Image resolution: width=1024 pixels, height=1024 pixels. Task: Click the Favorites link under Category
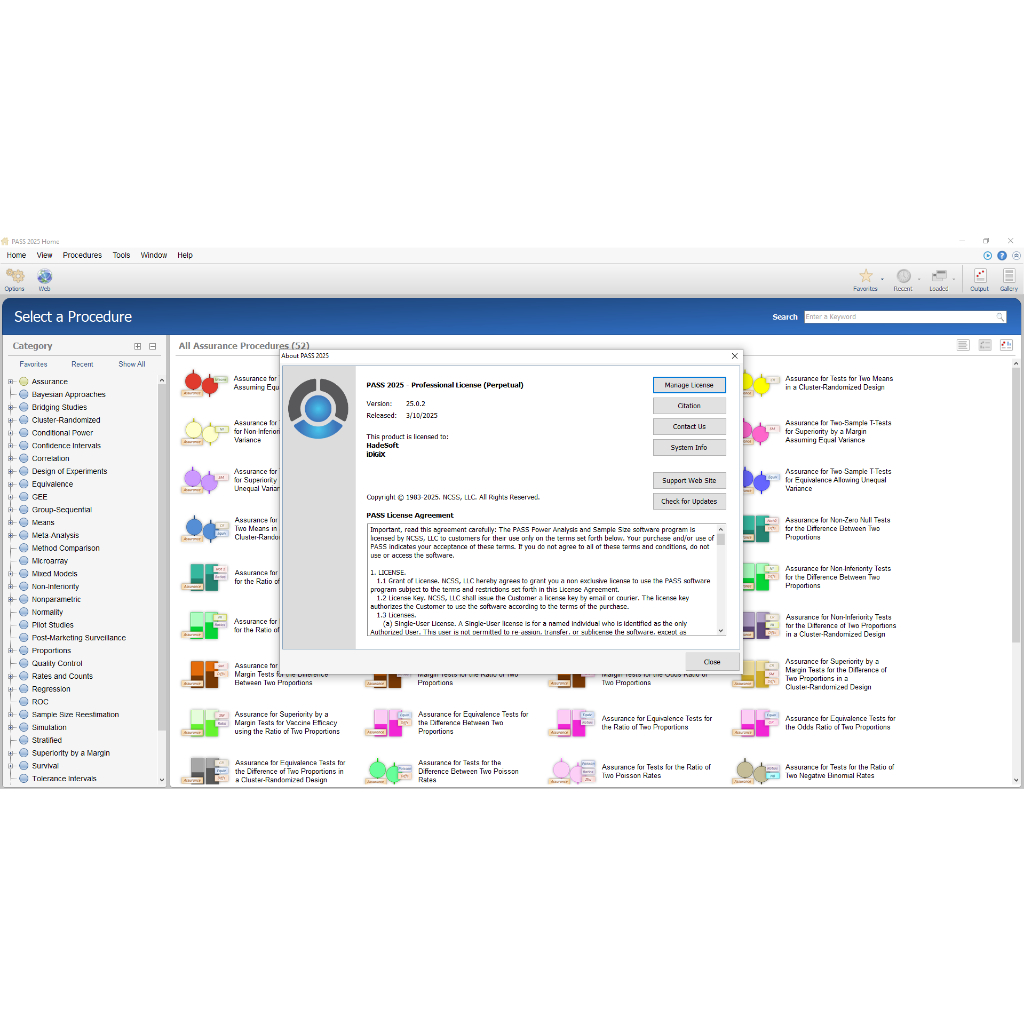click(33, 364)
